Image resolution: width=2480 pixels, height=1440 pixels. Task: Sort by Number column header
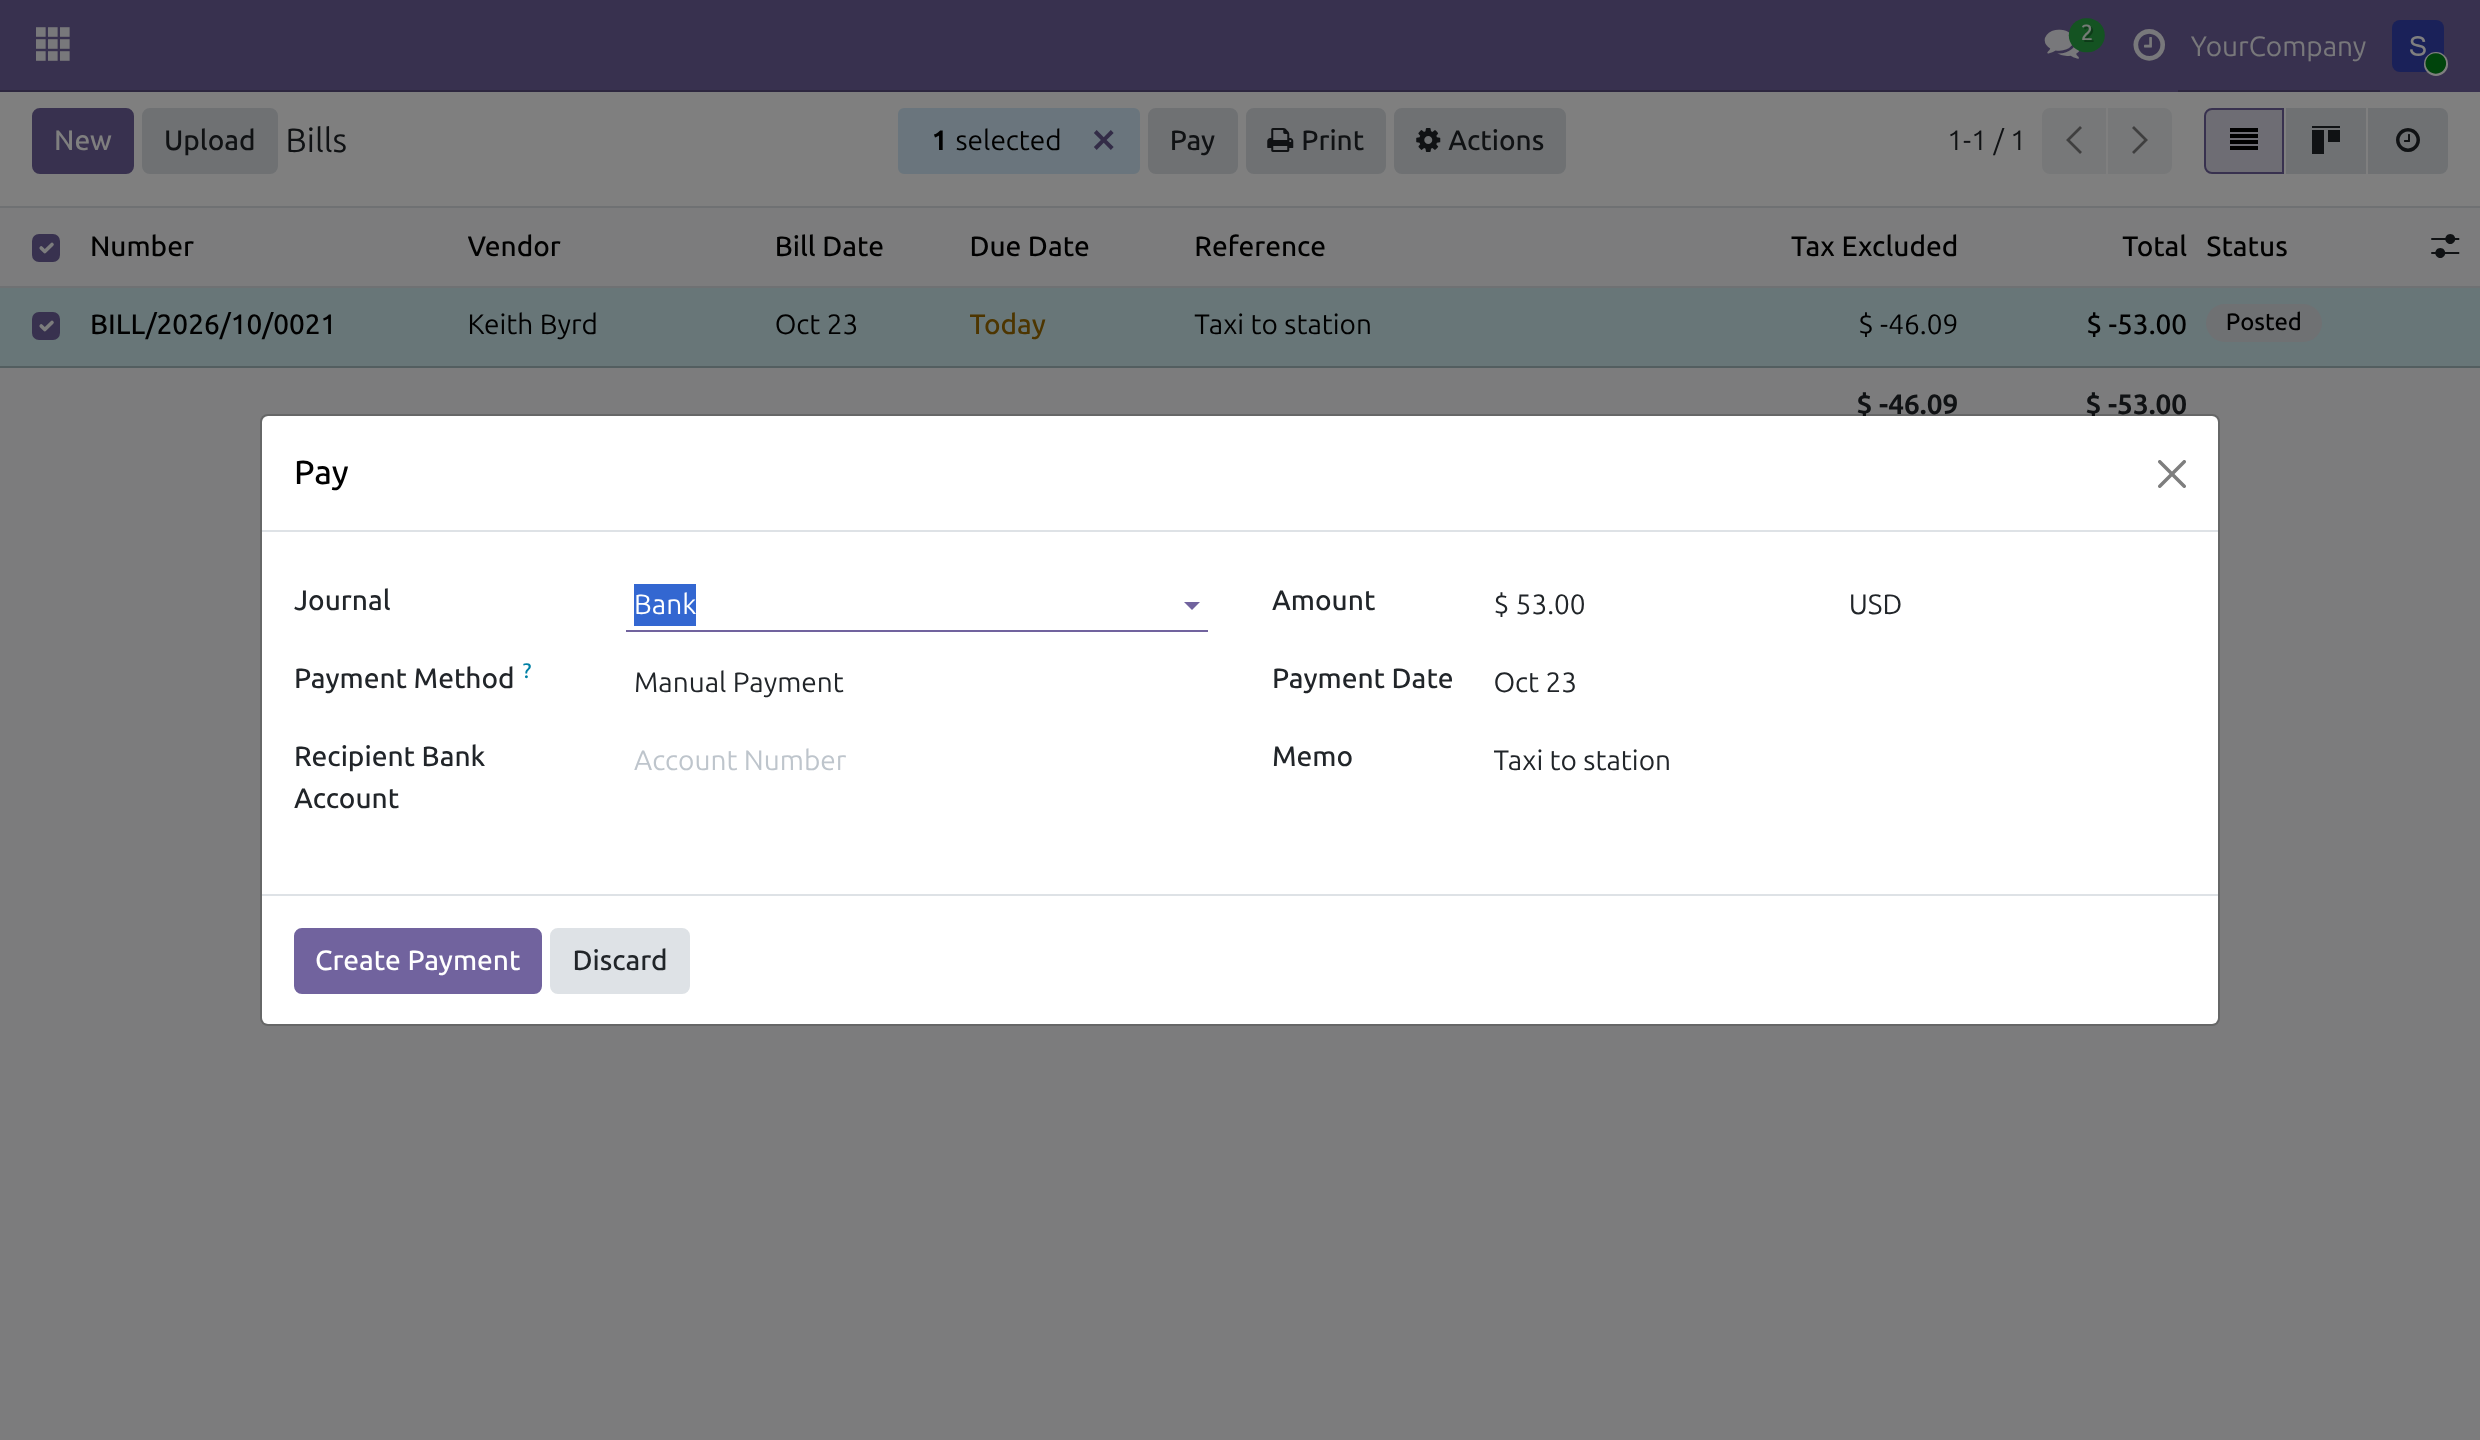coord(141,246)
